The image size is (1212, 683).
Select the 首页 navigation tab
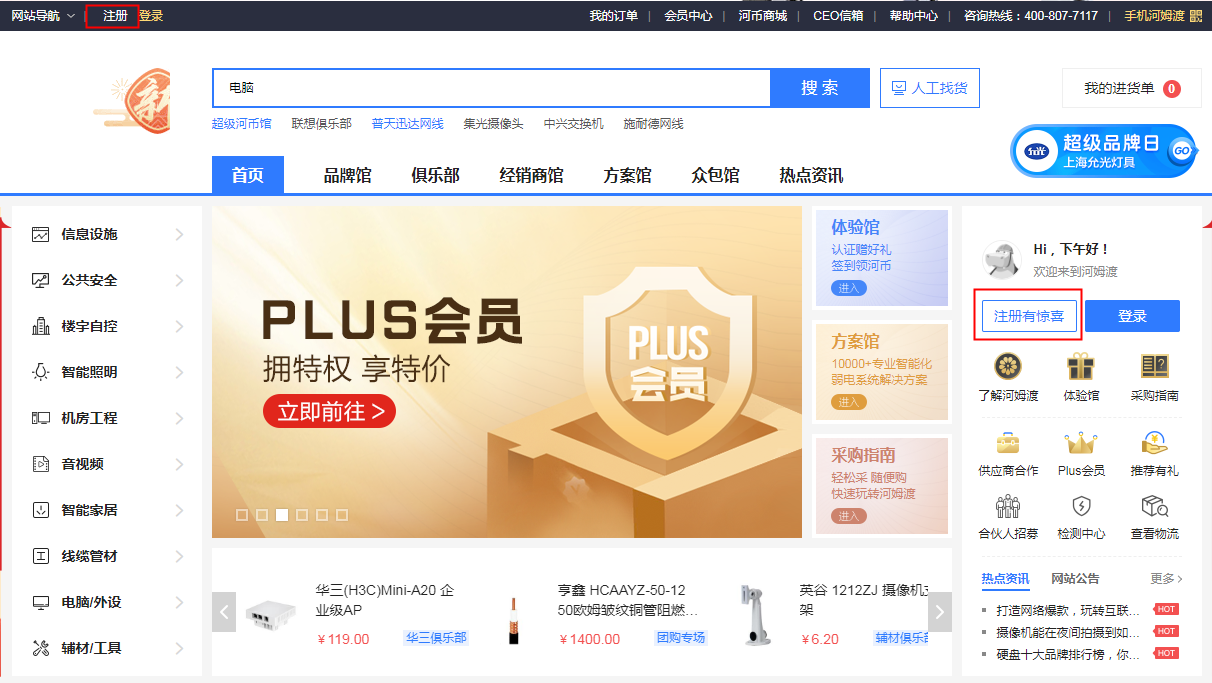coord(248,175)
